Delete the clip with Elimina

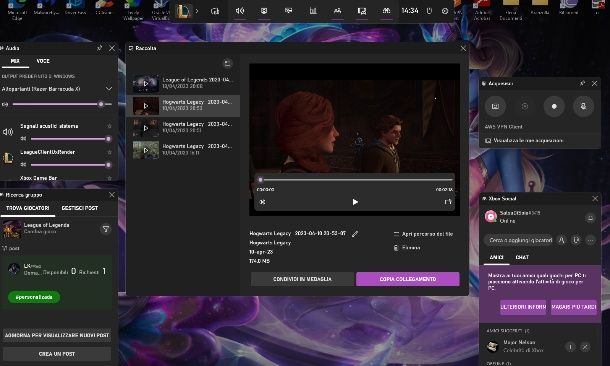(x=407, y=248)
